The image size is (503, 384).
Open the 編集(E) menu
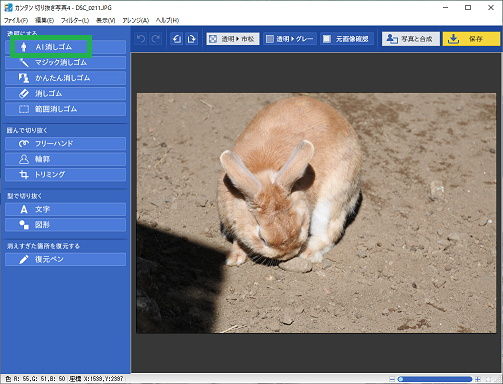[x=44, y=21]
